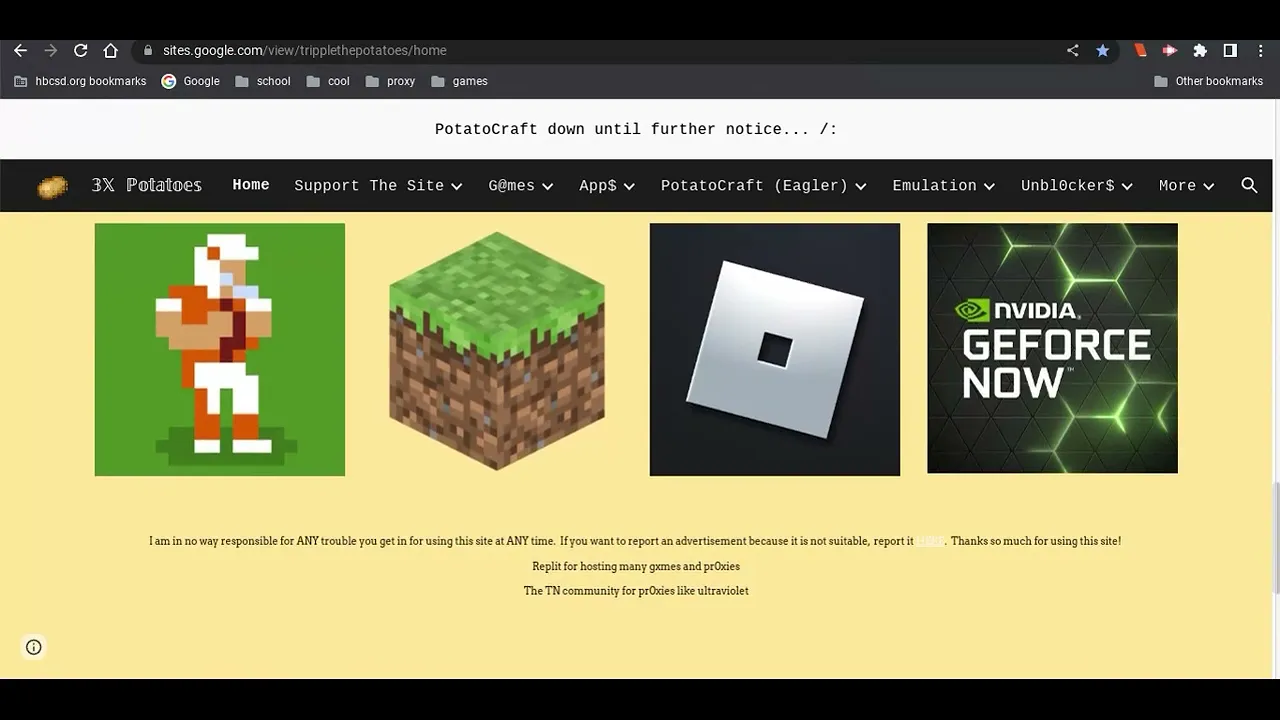
Task: Open site search with the magnifier icon
Action: tap(1249, 185)
